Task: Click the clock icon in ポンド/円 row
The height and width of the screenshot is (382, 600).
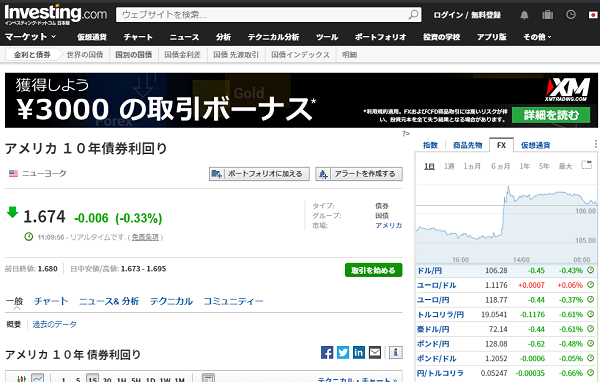Action: tap(590, 343)
